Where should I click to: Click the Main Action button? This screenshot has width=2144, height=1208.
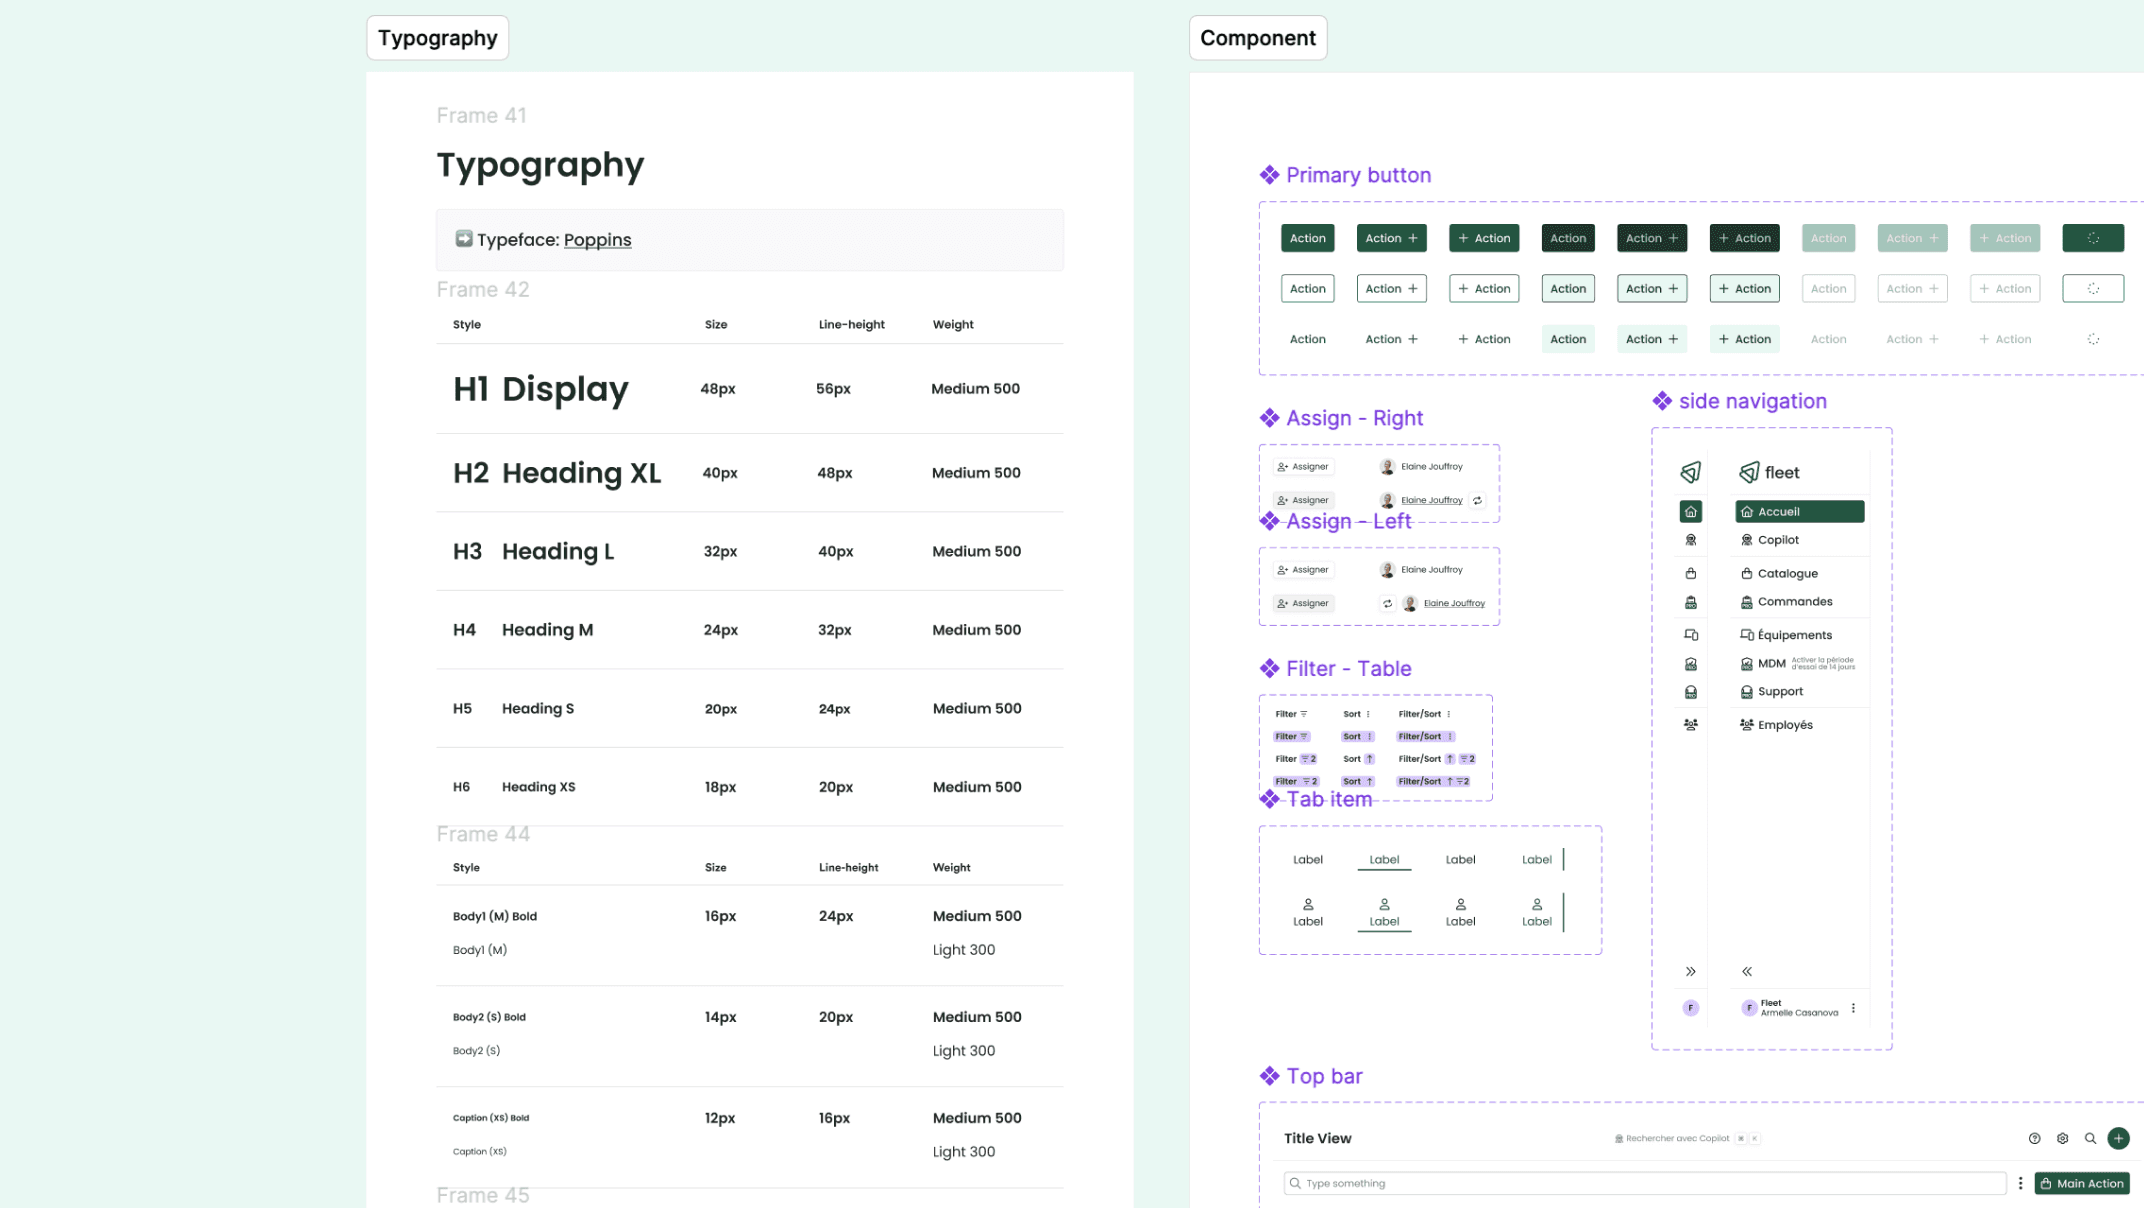click(x=2081, y=1183)
